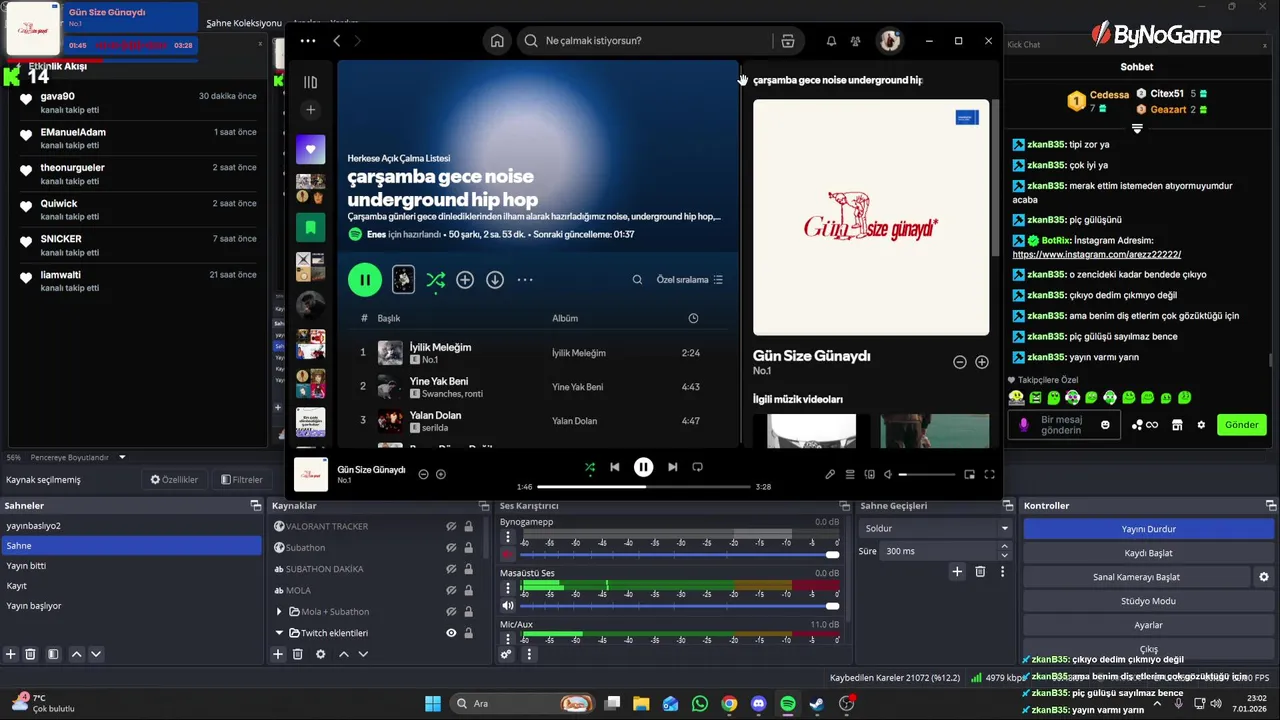The height and width of the screenshot is (720, 1280).
Task: Open connect to device icon
Action: point(870,475)
